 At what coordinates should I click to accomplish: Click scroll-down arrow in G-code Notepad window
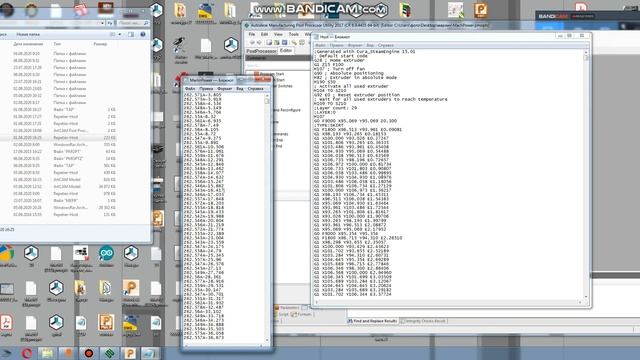coord(586,297)
